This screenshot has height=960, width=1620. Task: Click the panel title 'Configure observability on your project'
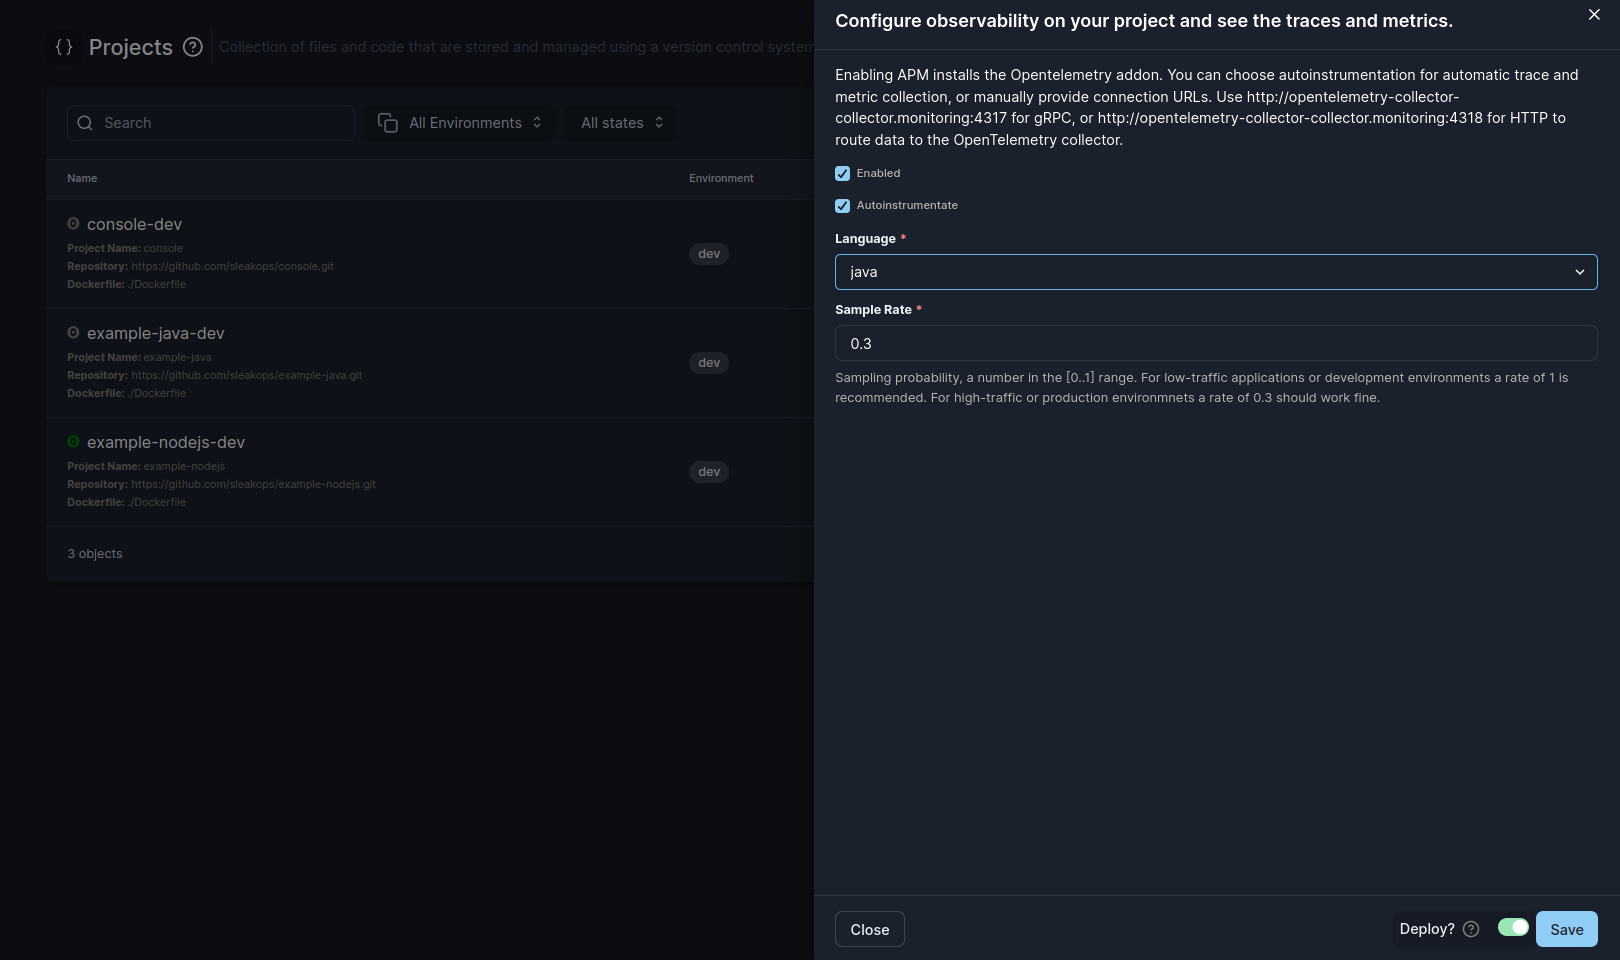tap(1144, 21)
